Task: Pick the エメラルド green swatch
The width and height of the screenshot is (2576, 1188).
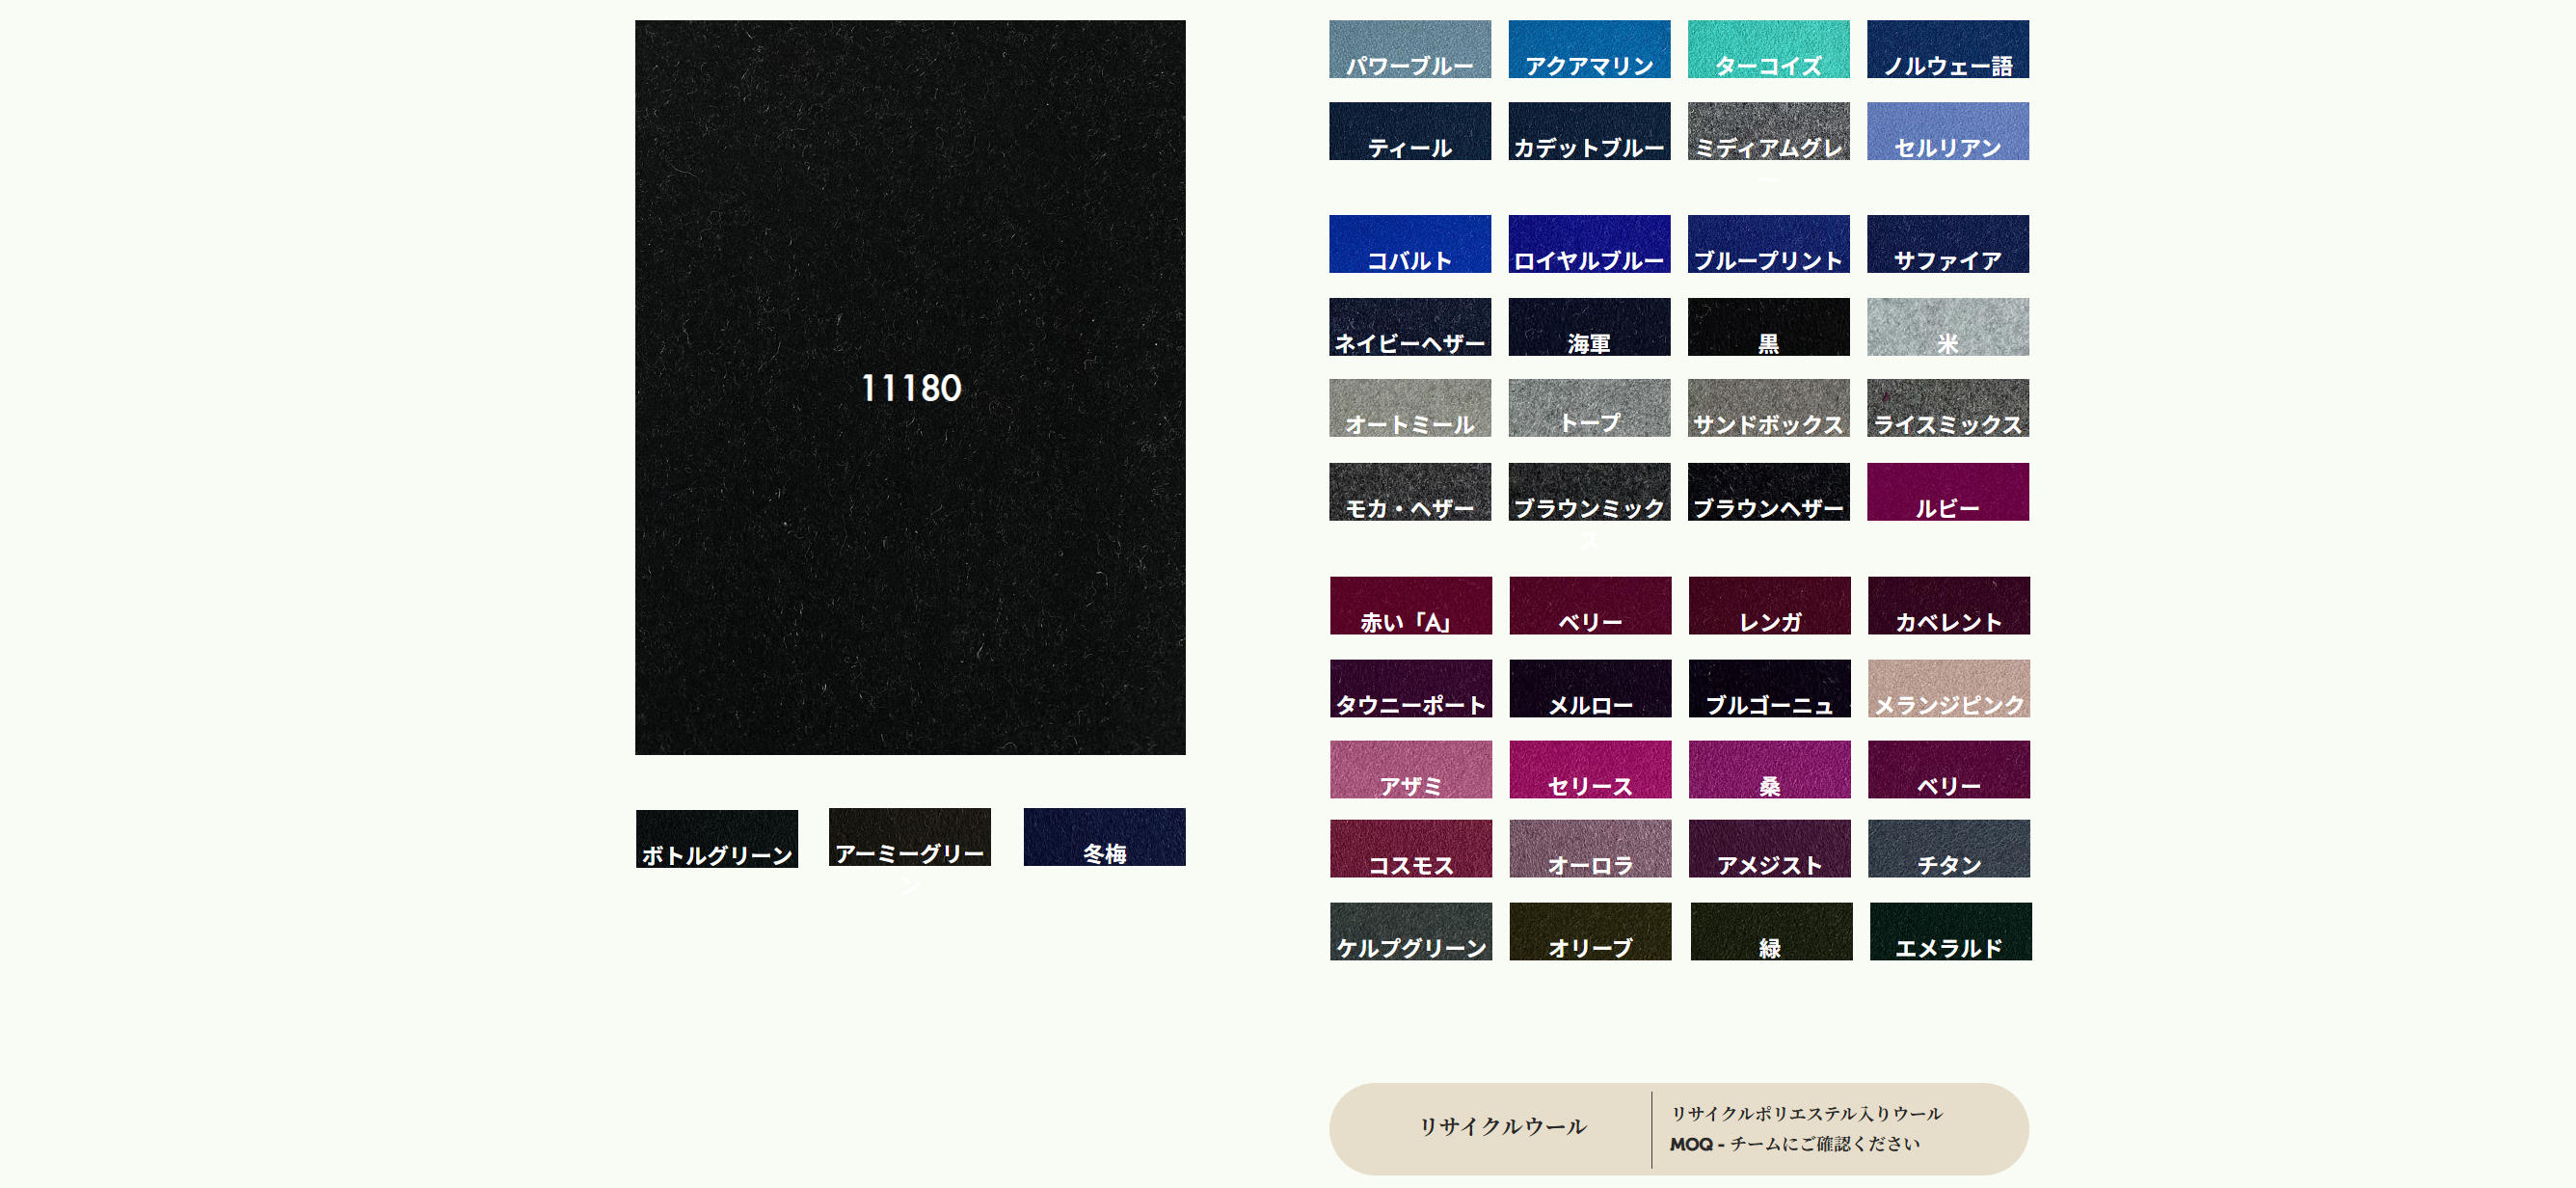Action: point(1949,931)
